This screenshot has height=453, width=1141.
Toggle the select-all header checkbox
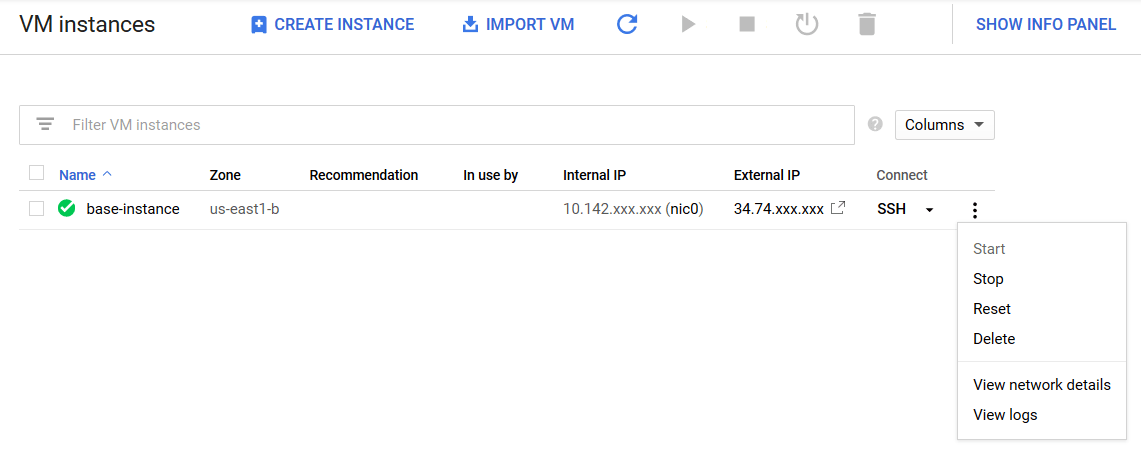click(37, 173)
